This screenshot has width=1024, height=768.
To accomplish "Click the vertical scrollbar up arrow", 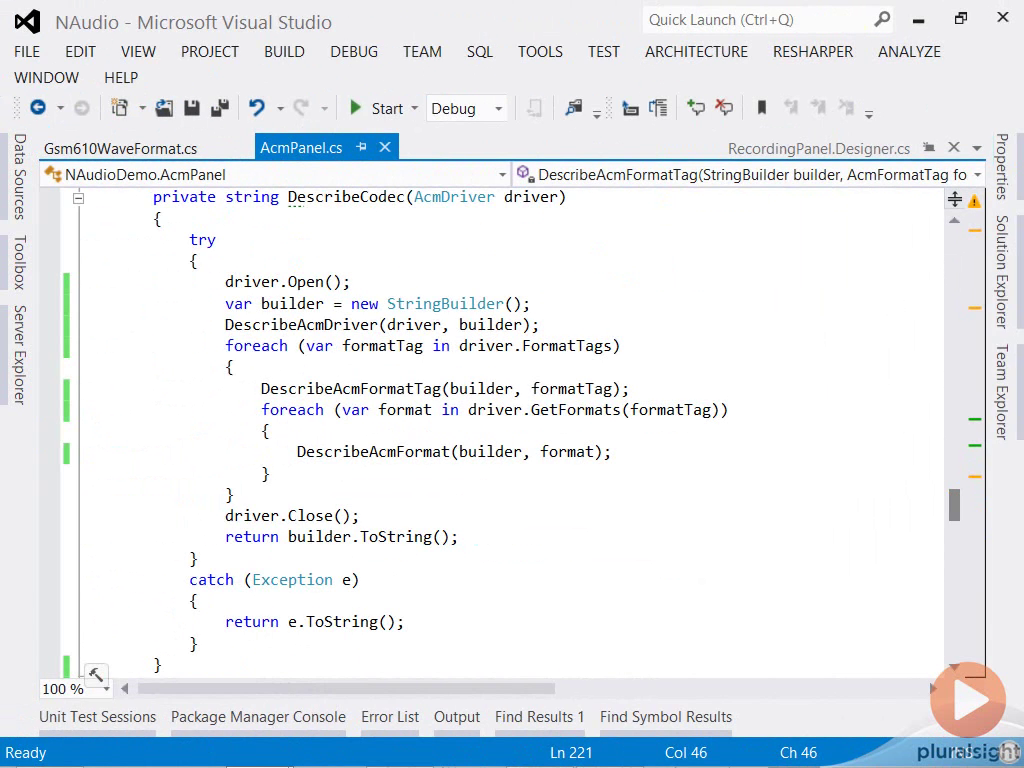I will 954,221.
